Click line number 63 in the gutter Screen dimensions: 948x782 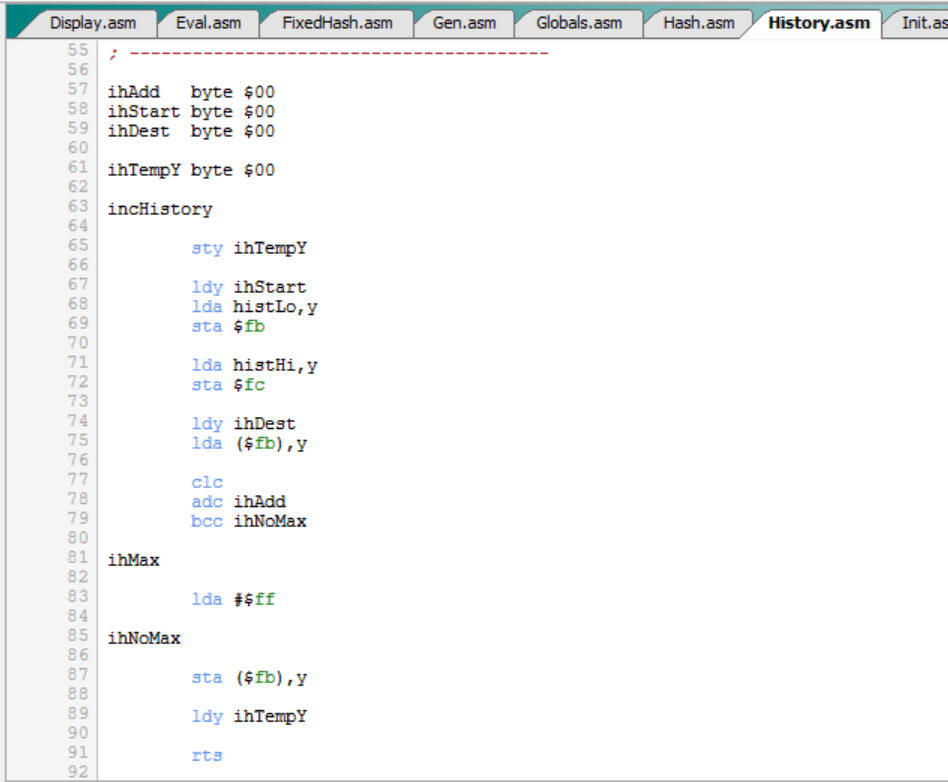pyautogui.click(x=78, y=207)
